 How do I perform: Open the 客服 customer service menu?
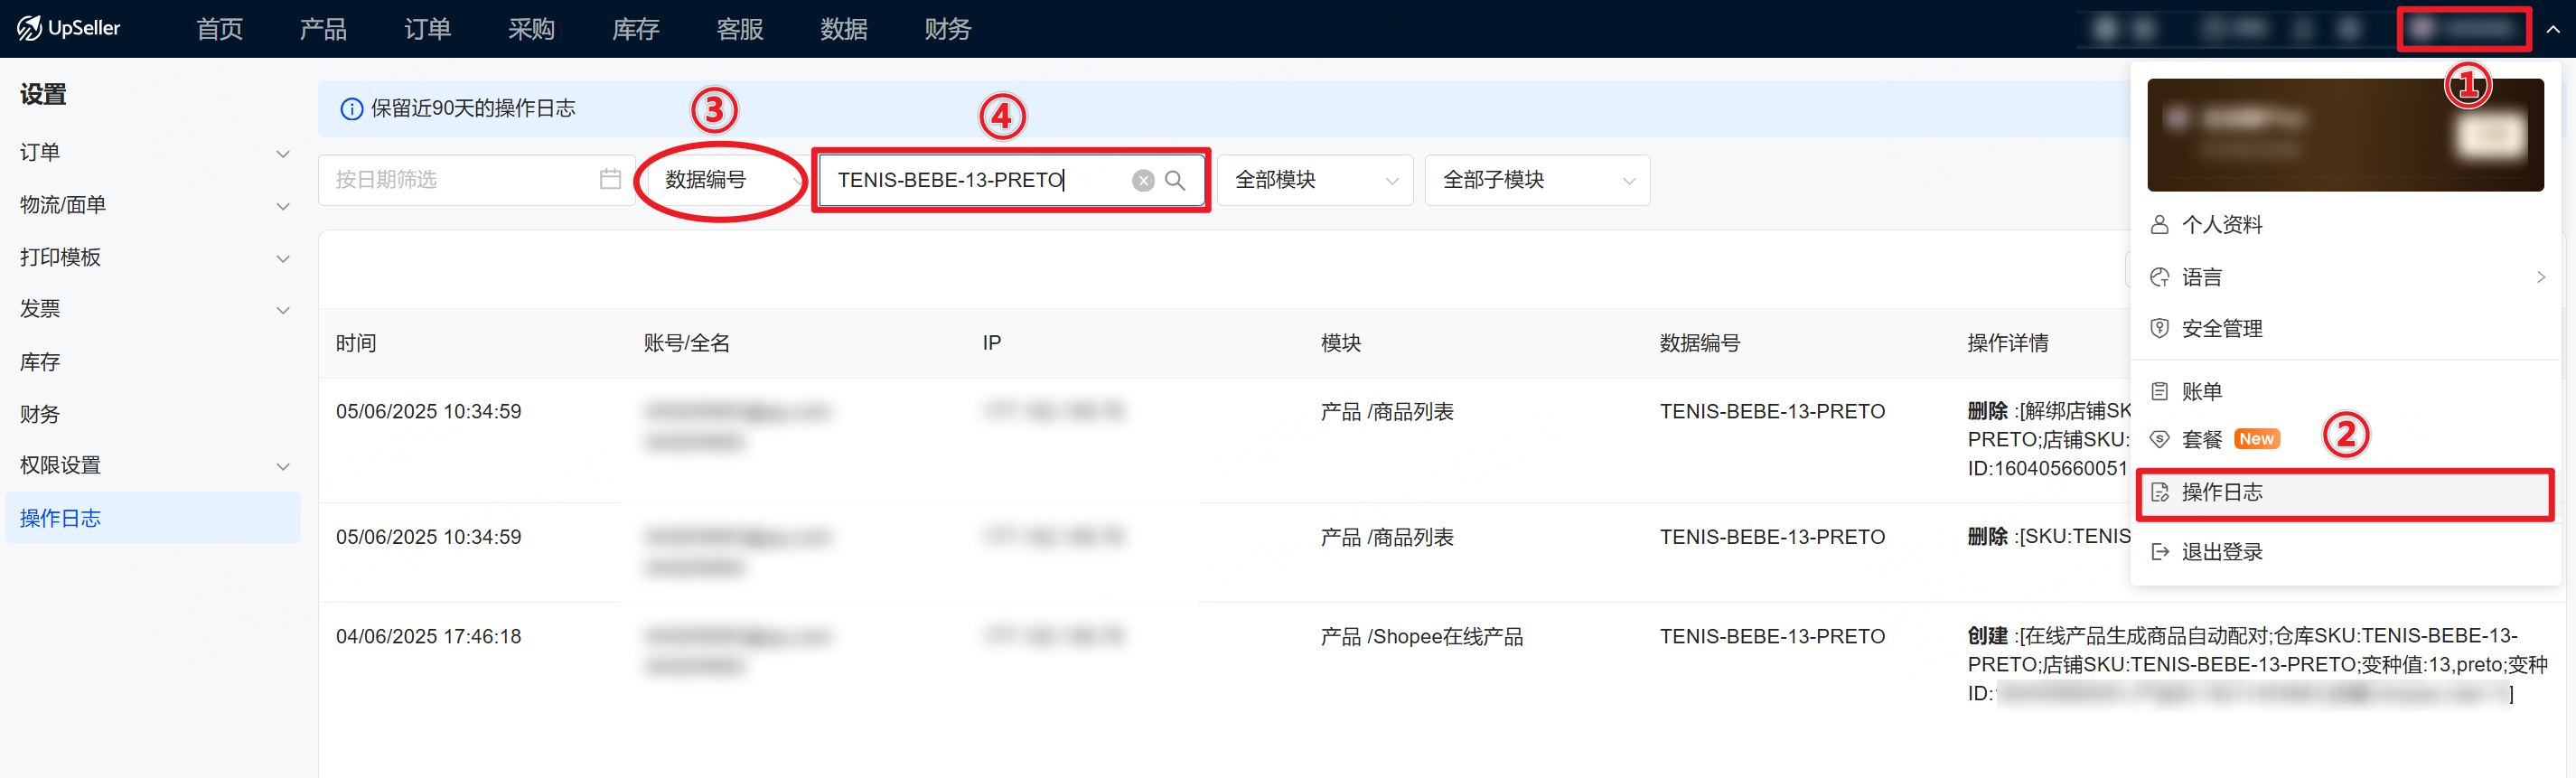[x=739, y=29]
